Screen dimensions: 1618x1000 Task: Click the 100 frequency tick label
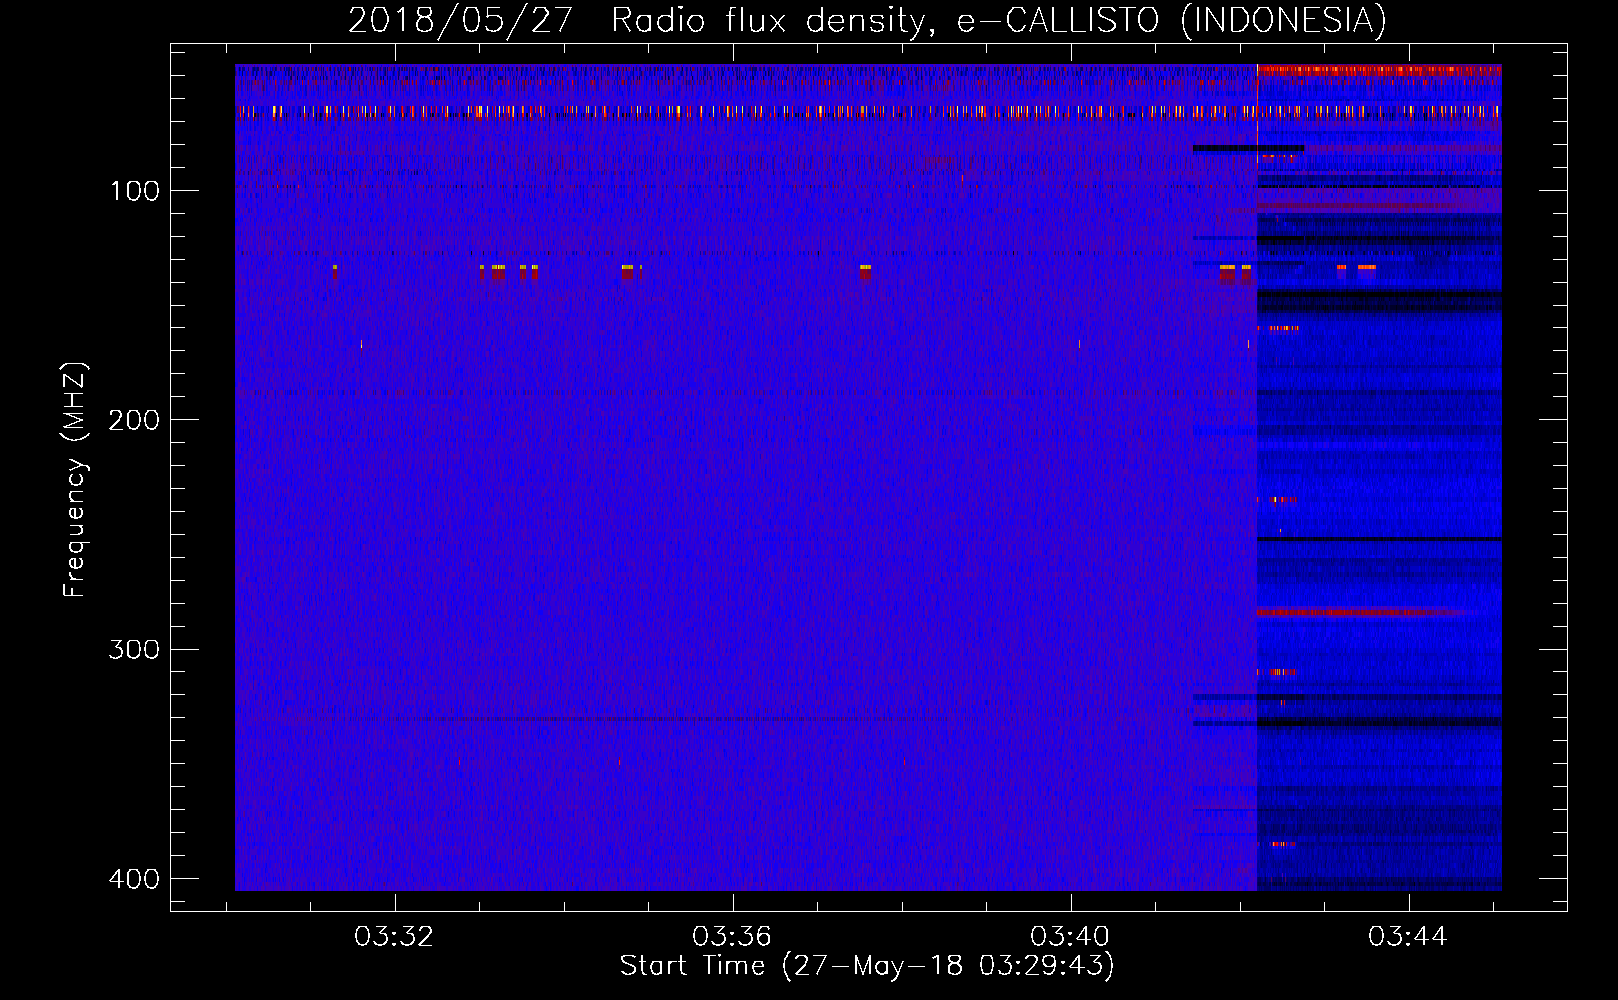click(134, 191)
